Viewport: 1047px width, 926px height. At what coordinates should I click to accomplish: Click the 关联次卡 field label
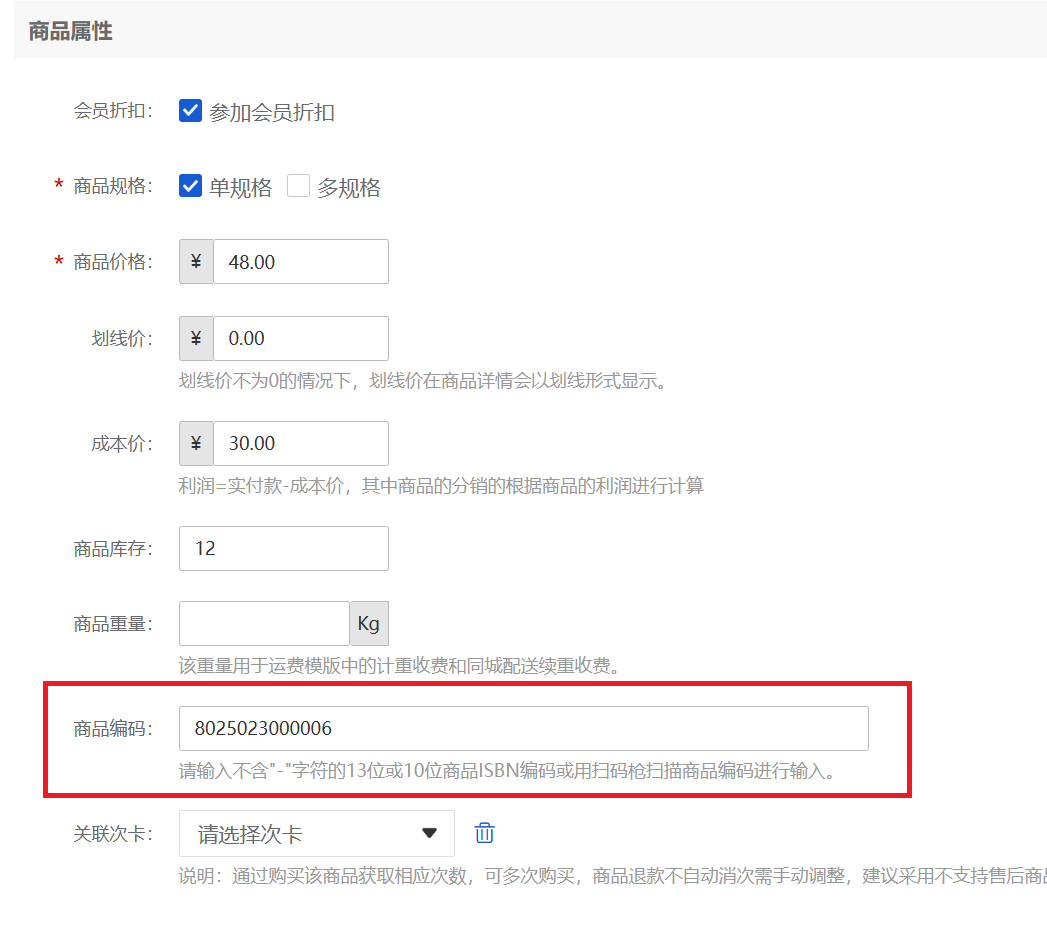(x=112, y=833)
